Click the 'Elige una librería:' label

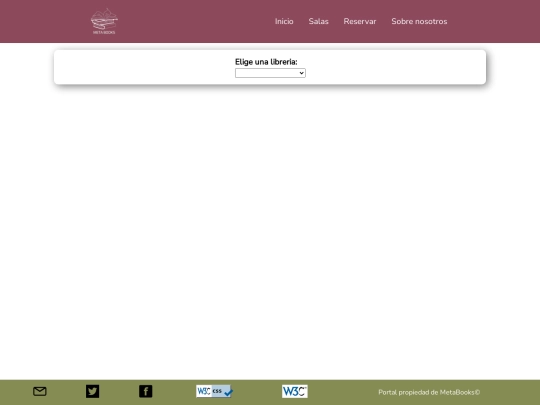(x=266, y=62)
